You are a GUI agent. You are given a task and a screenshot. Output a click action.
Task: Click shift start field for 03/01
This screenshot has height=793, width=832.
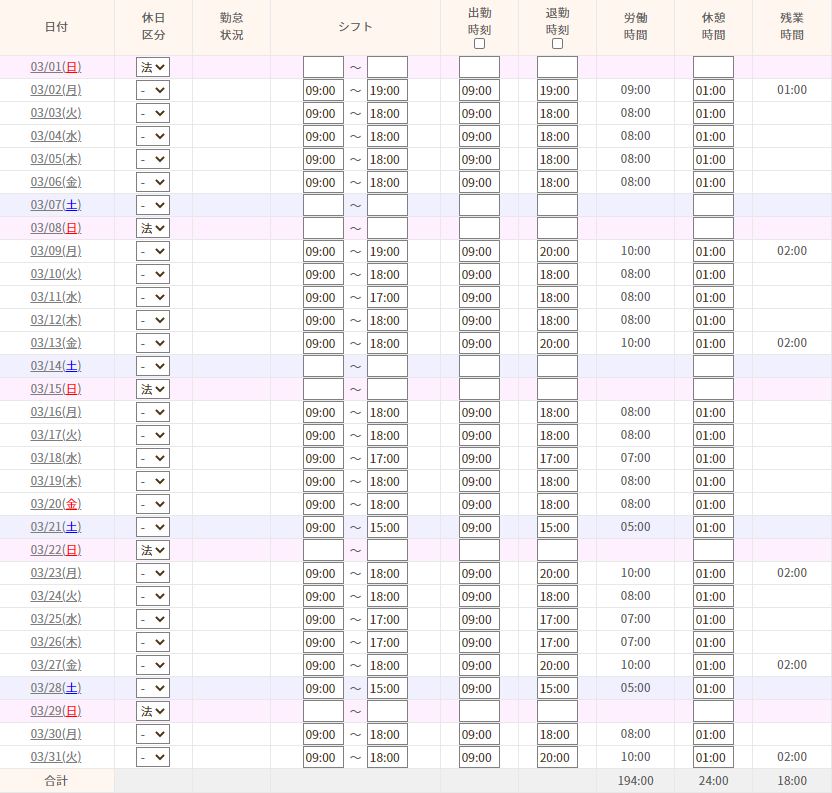[323, 67]
